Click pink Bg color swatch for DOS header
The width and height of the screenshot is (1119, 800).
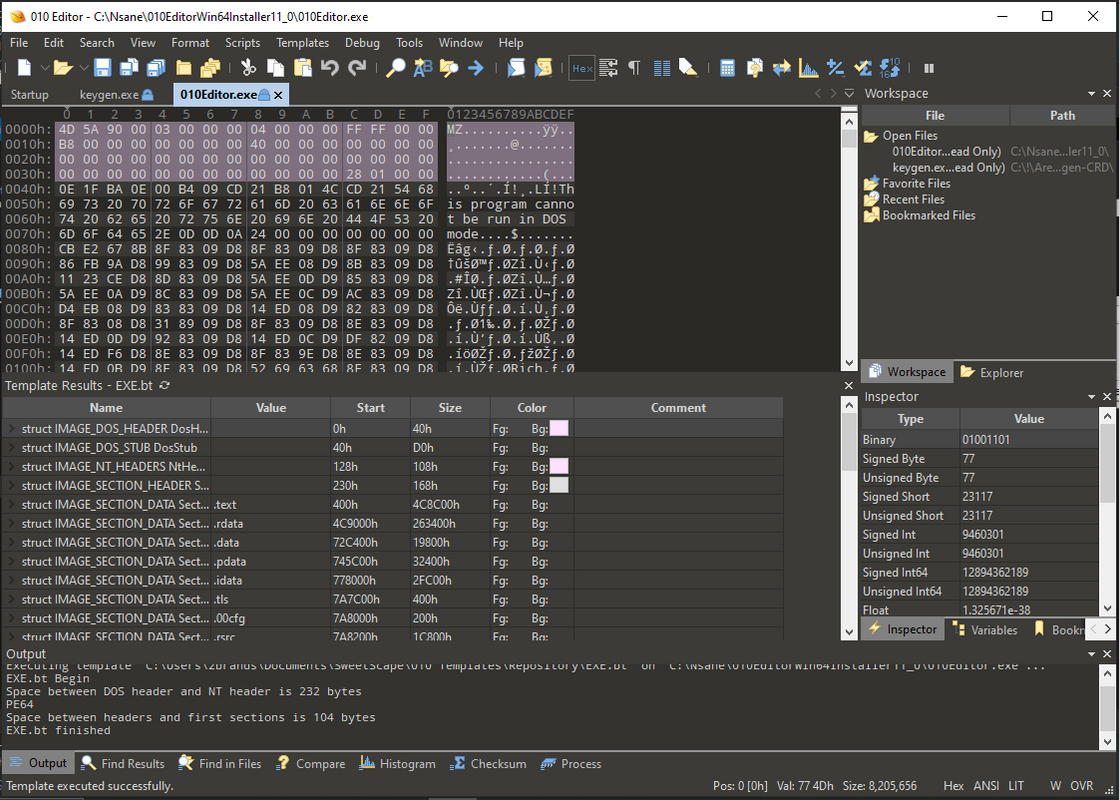point(558,429)
